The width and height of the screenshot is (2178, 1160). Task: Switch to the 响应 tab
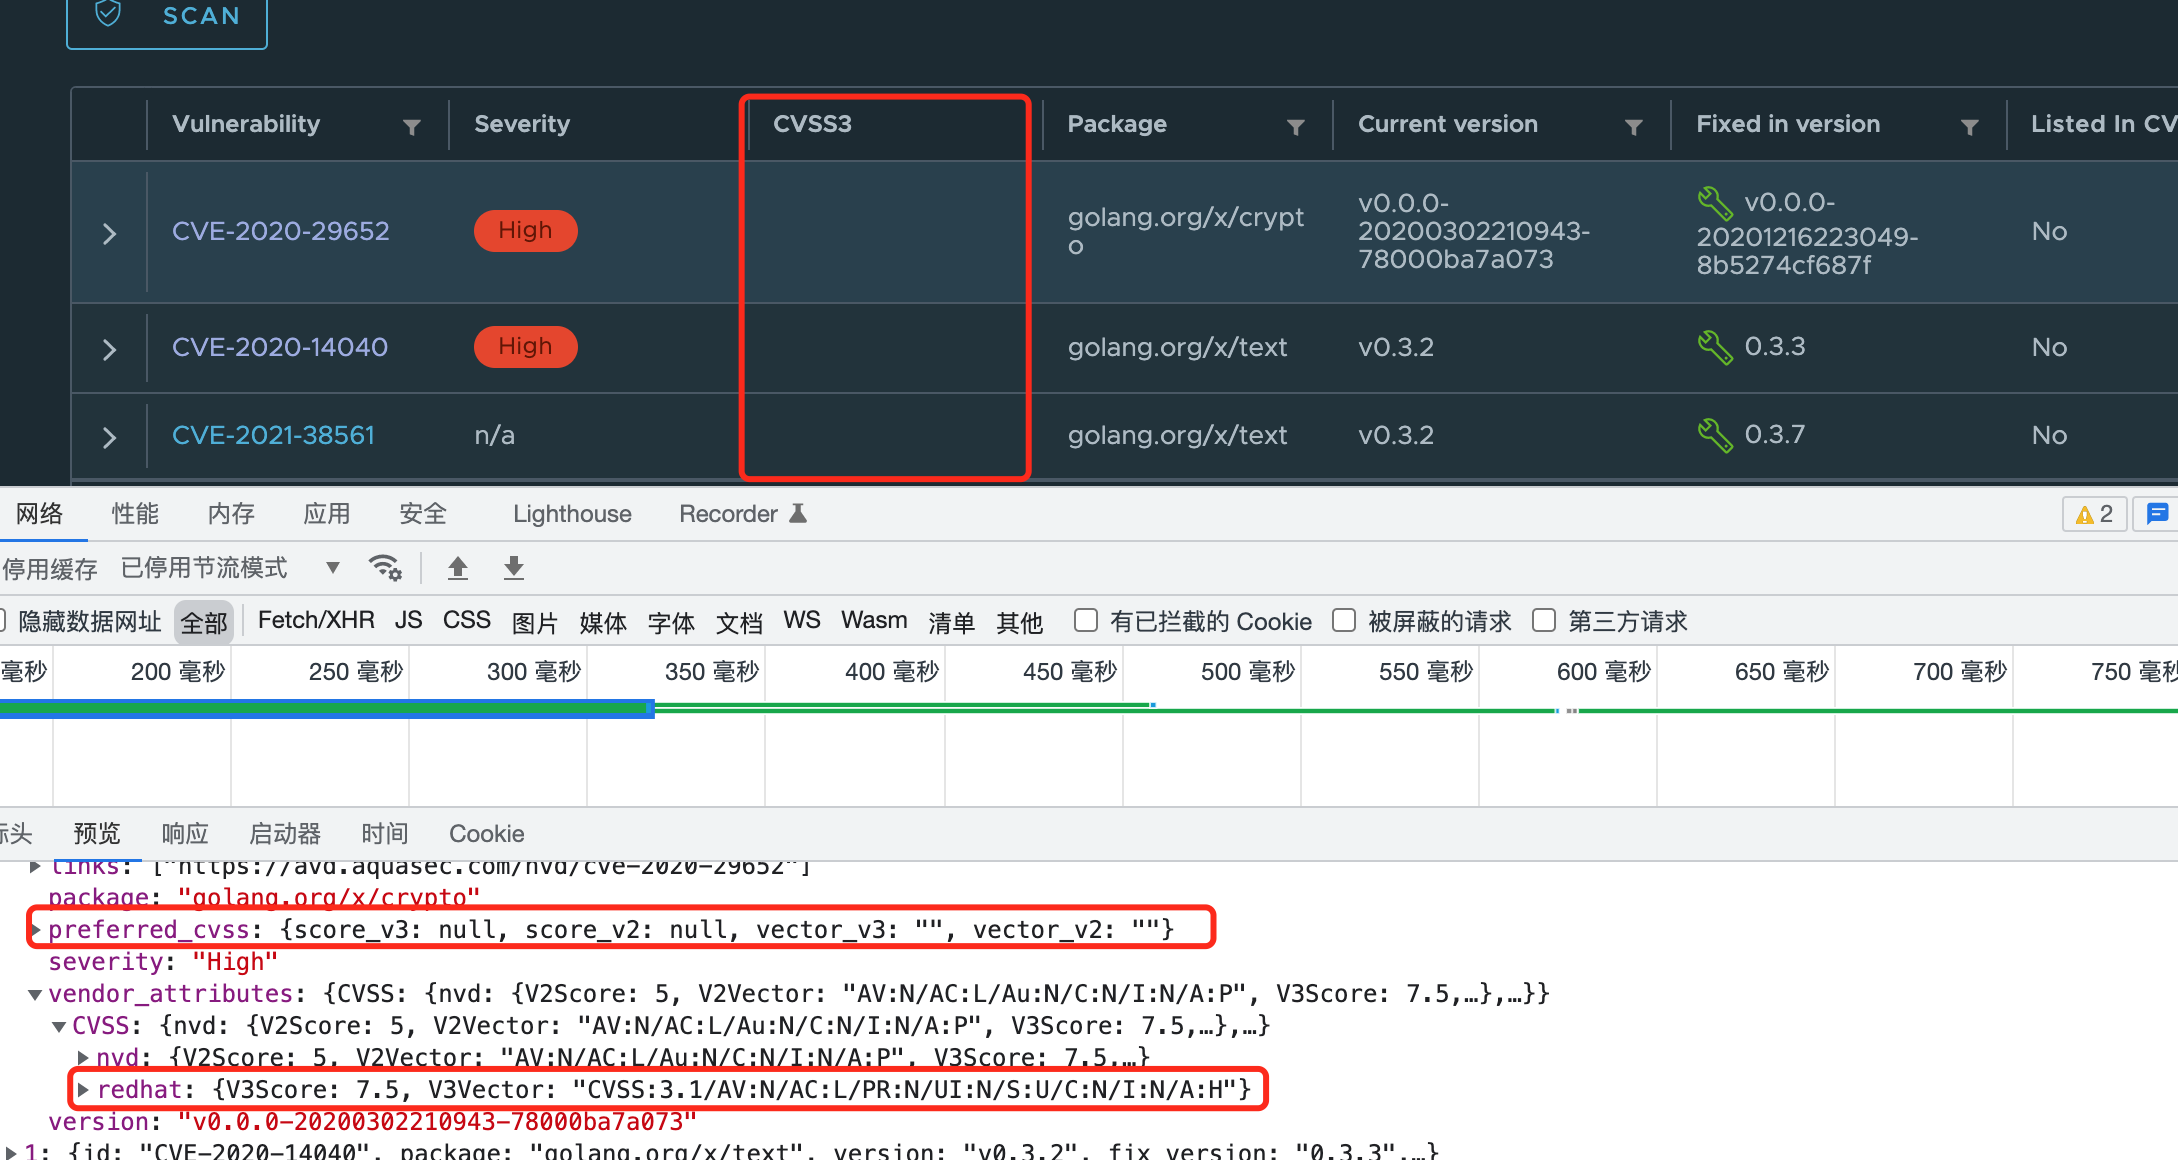(184, 833)
